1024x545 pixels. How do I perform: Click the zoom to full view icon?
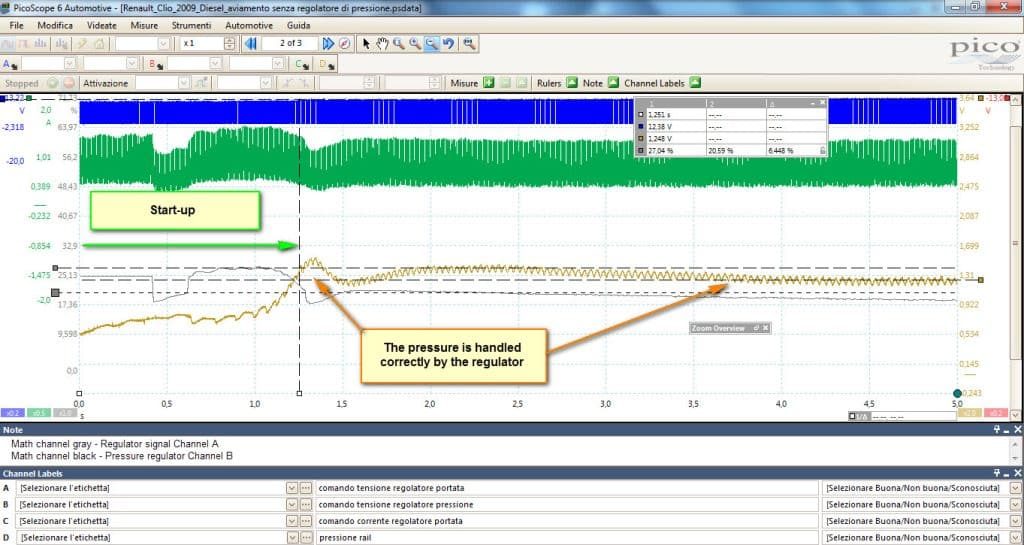[469, 44]
